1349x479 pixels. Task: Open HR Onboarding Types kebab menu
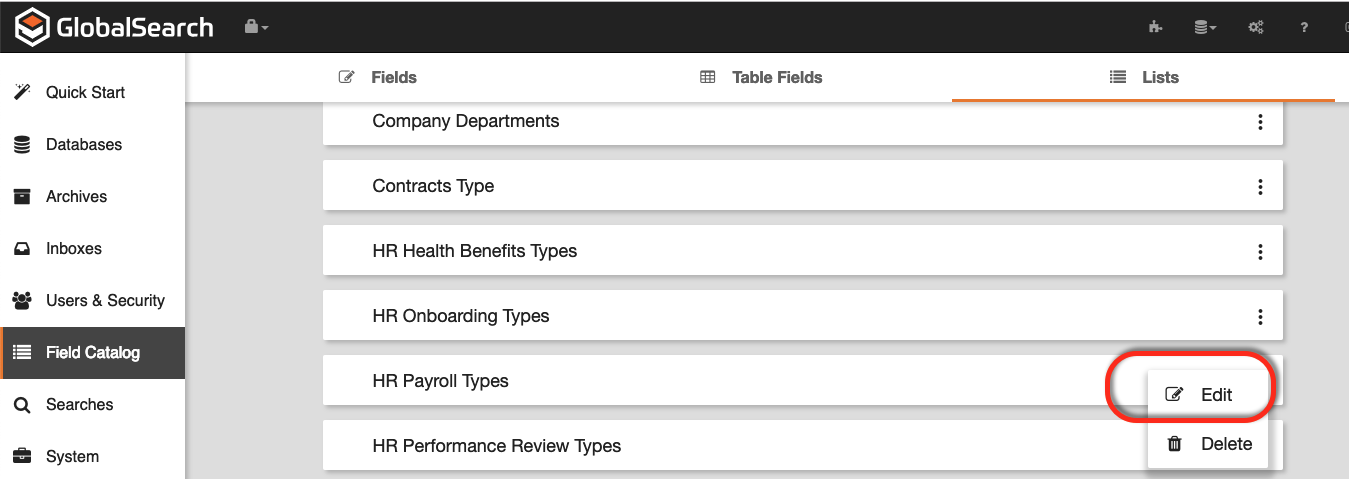1260,317
